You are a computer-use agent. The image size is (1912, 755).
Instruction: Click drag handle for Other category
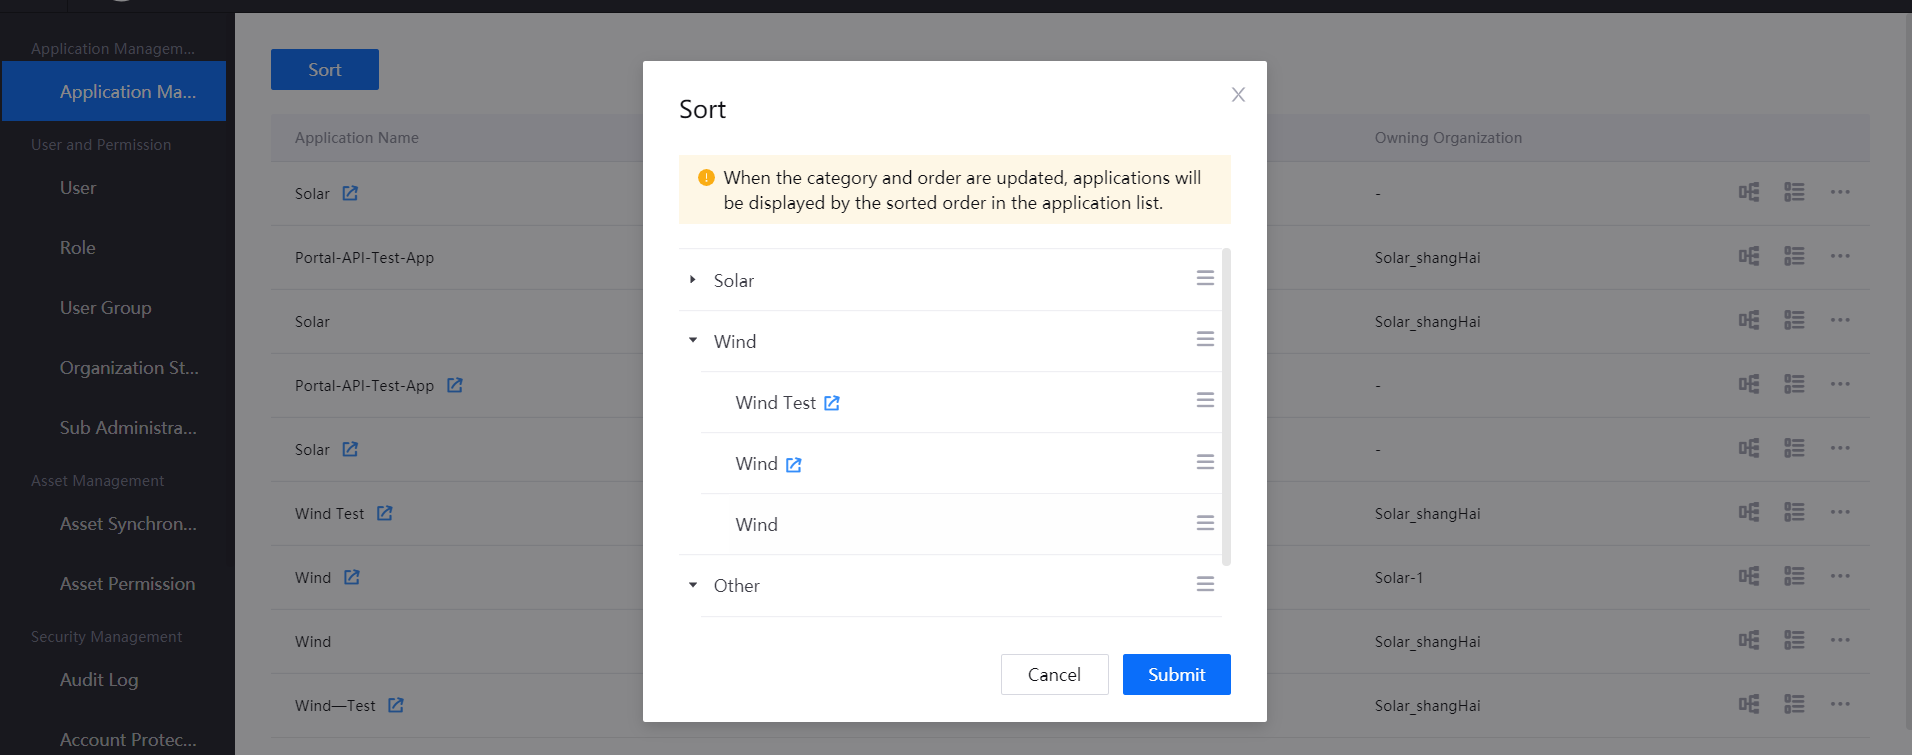tap(1205, 584)
